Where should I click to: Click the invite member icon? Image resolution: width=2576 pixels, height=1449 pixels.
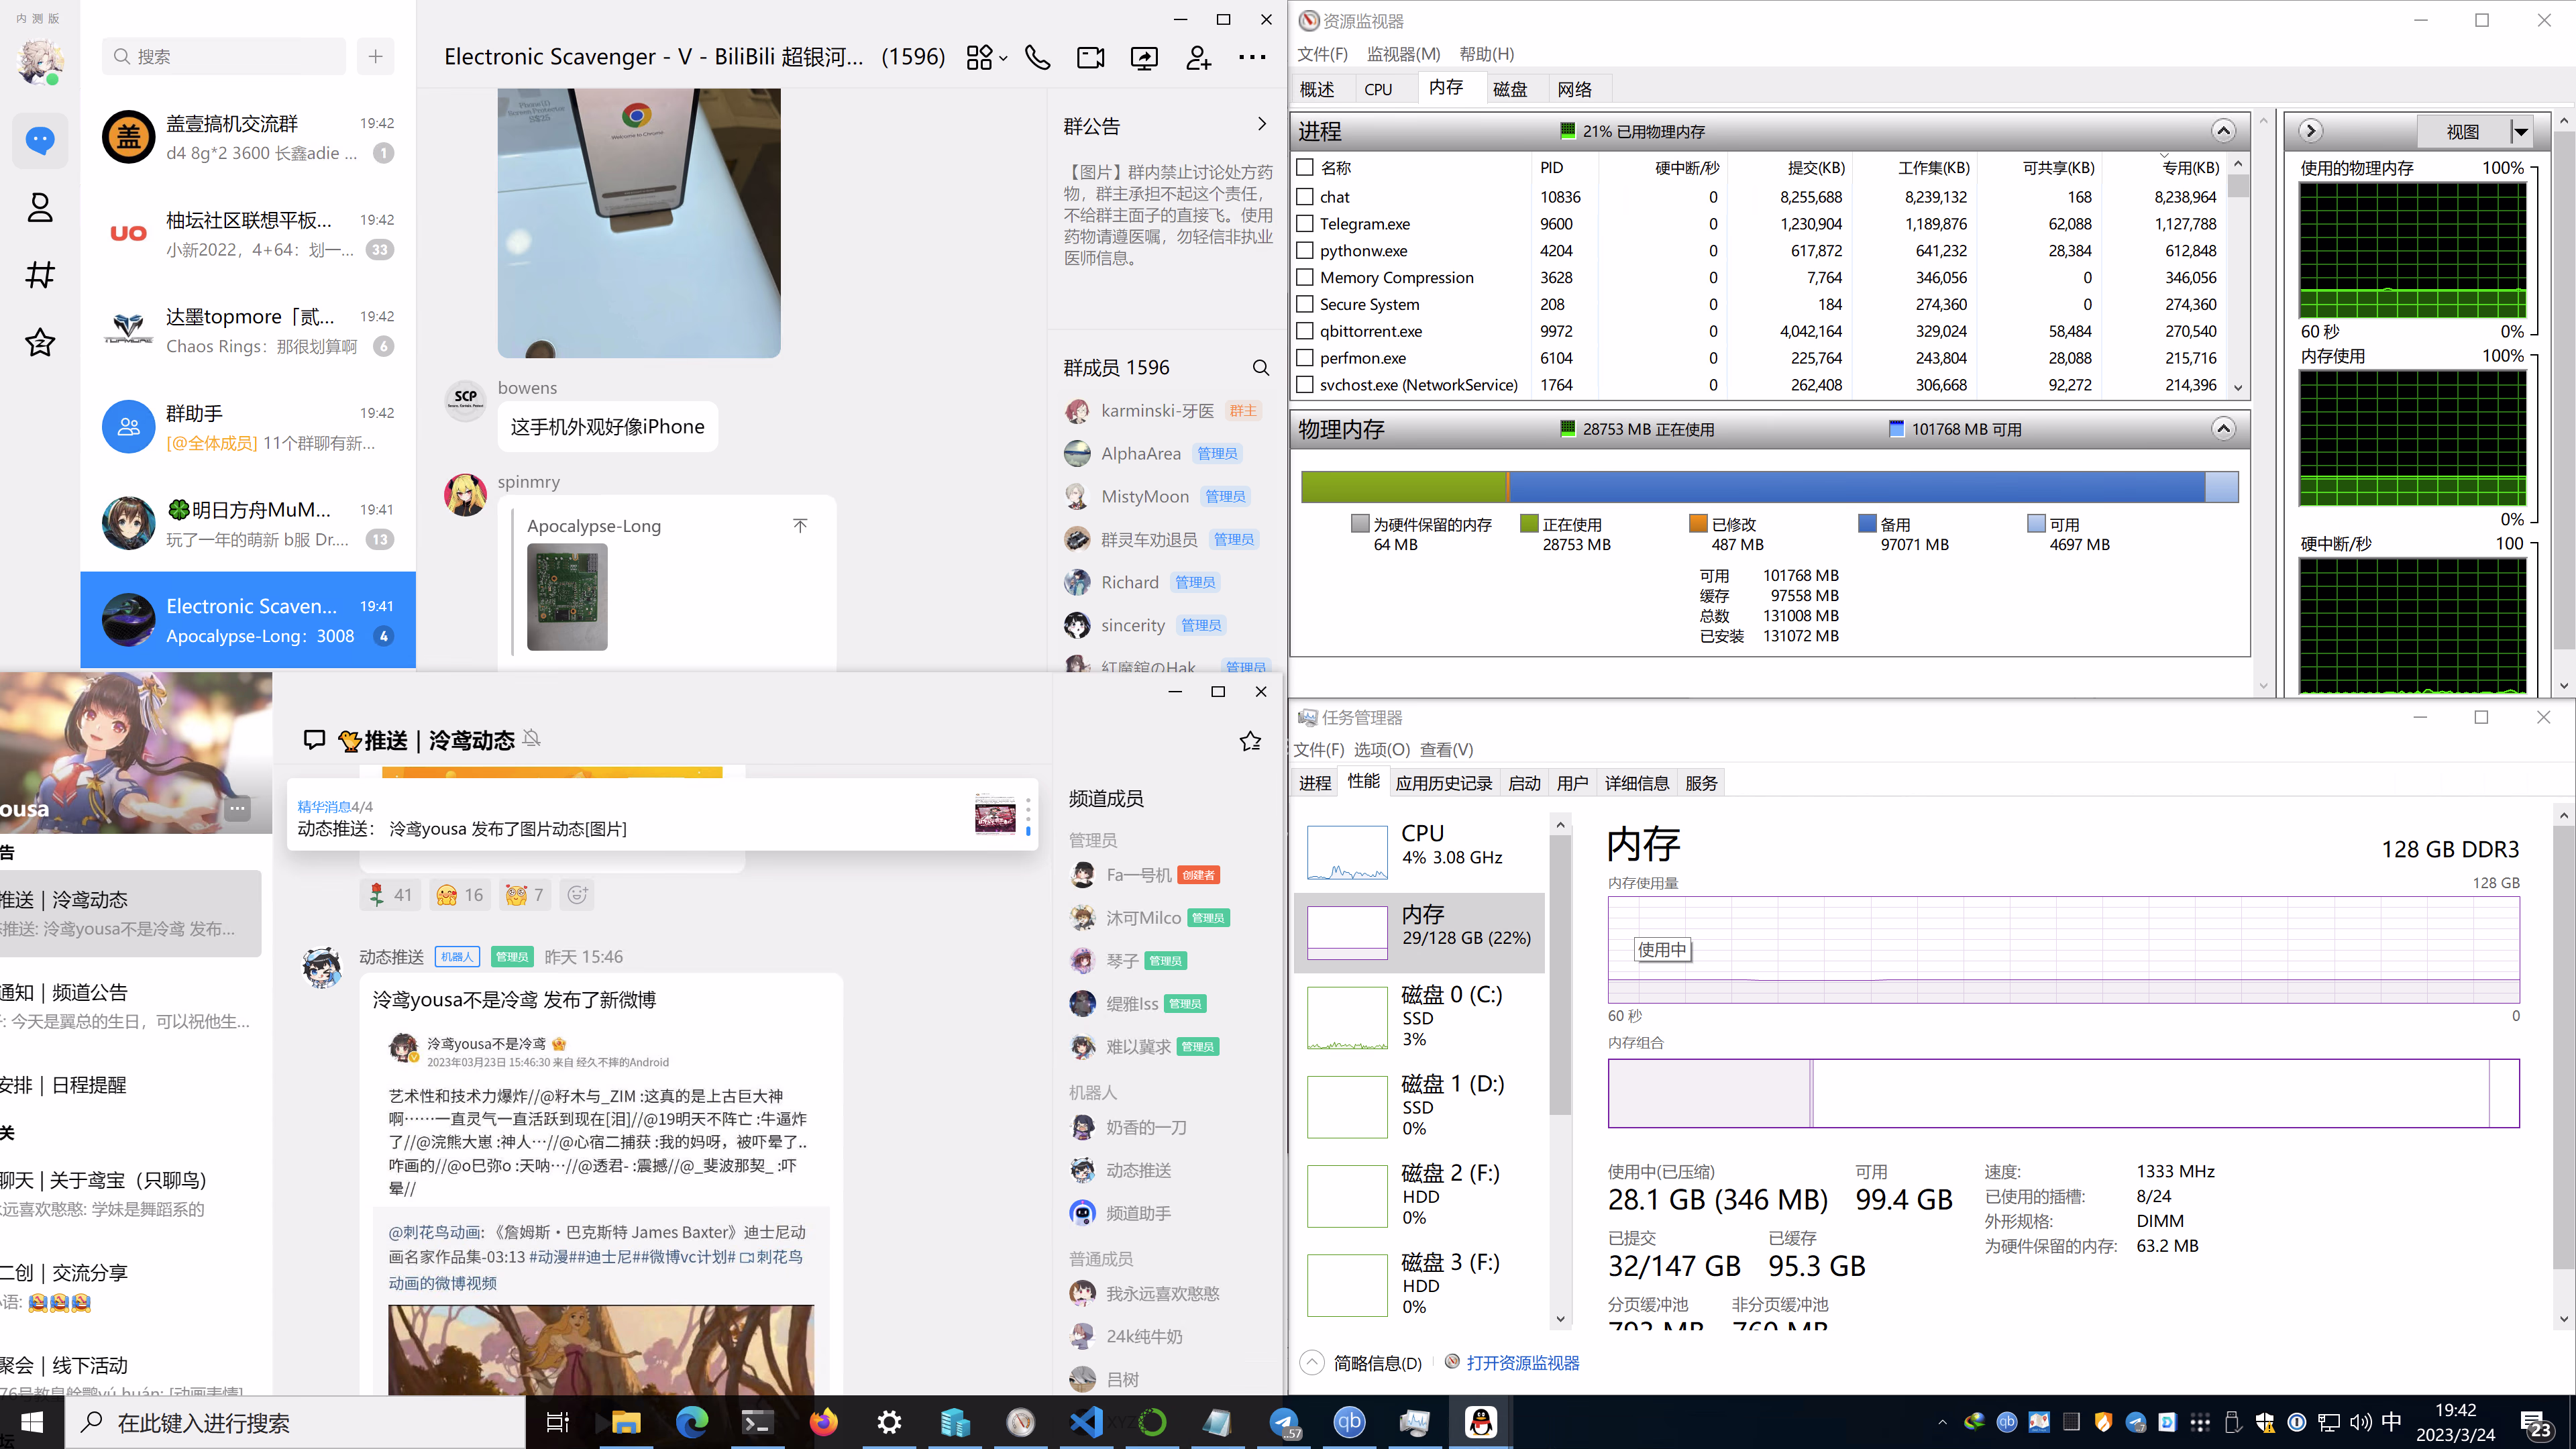point(1198,58)
